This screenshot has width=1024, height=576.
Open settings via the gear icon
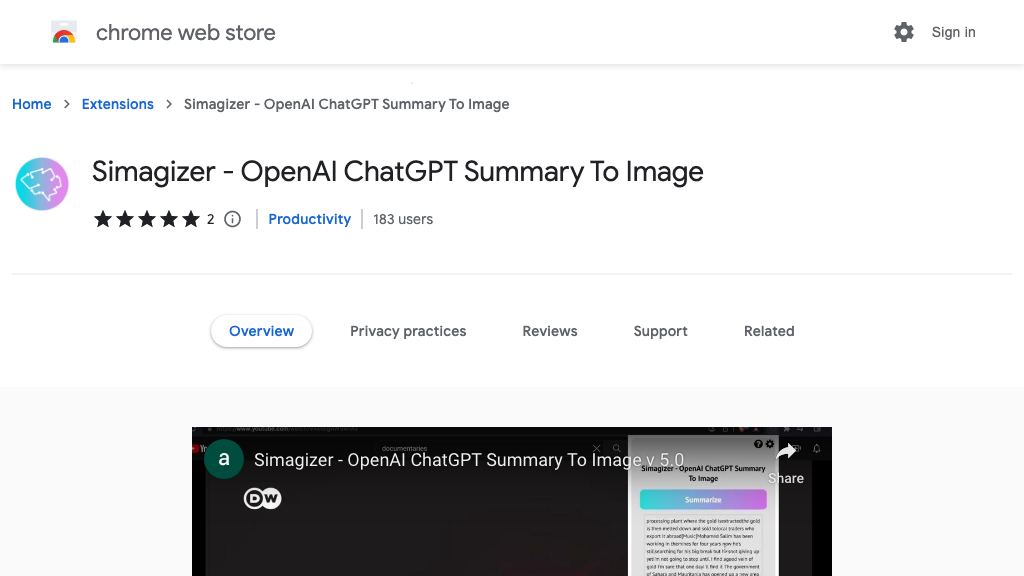tap(904, 32)
